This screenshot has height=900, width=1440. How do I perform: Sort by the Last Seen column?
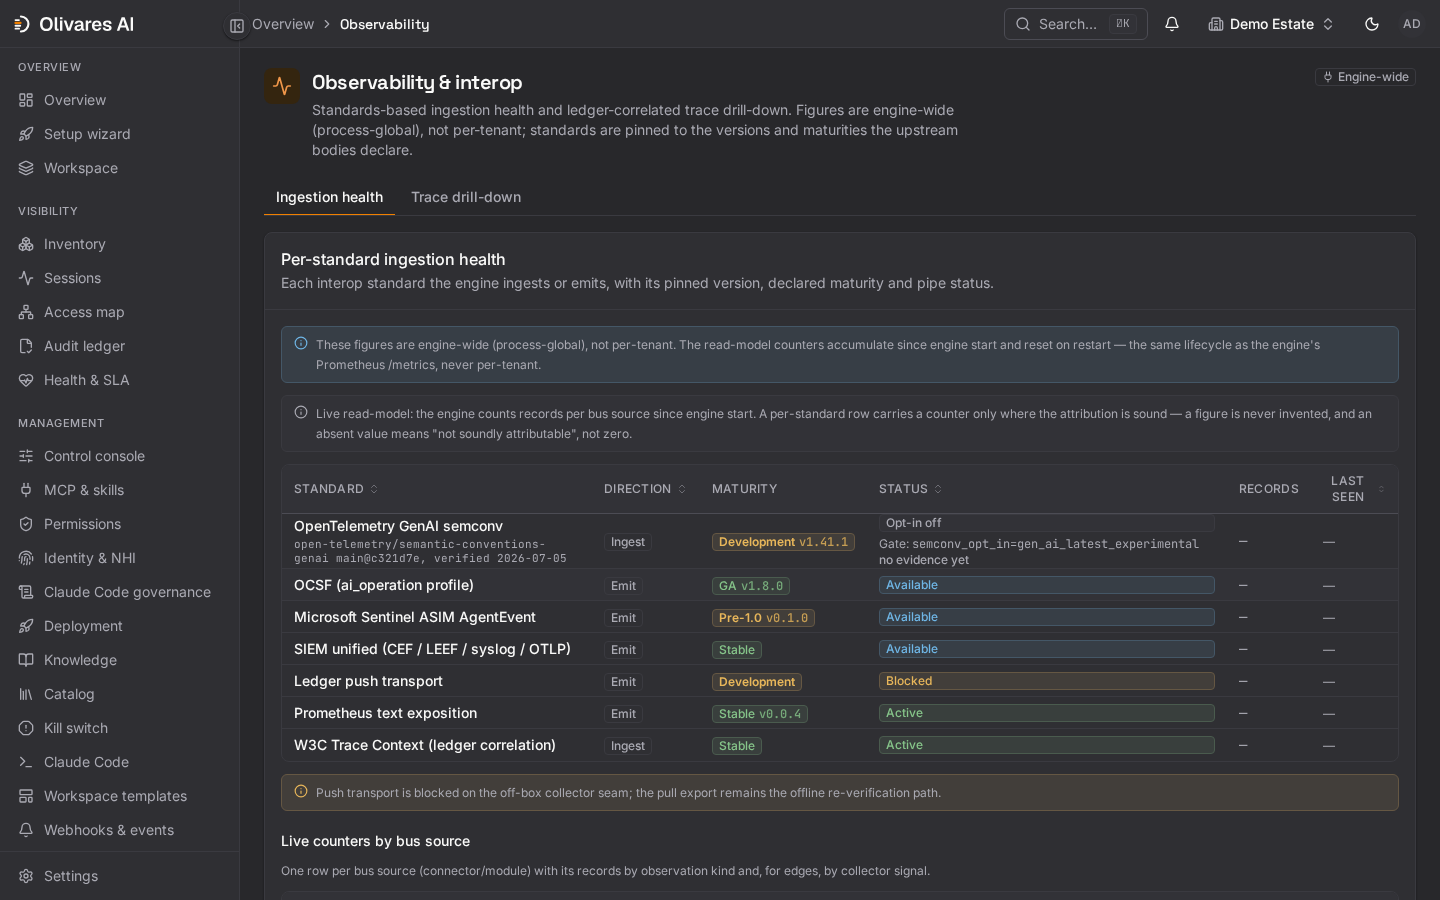click(1357, 489)
